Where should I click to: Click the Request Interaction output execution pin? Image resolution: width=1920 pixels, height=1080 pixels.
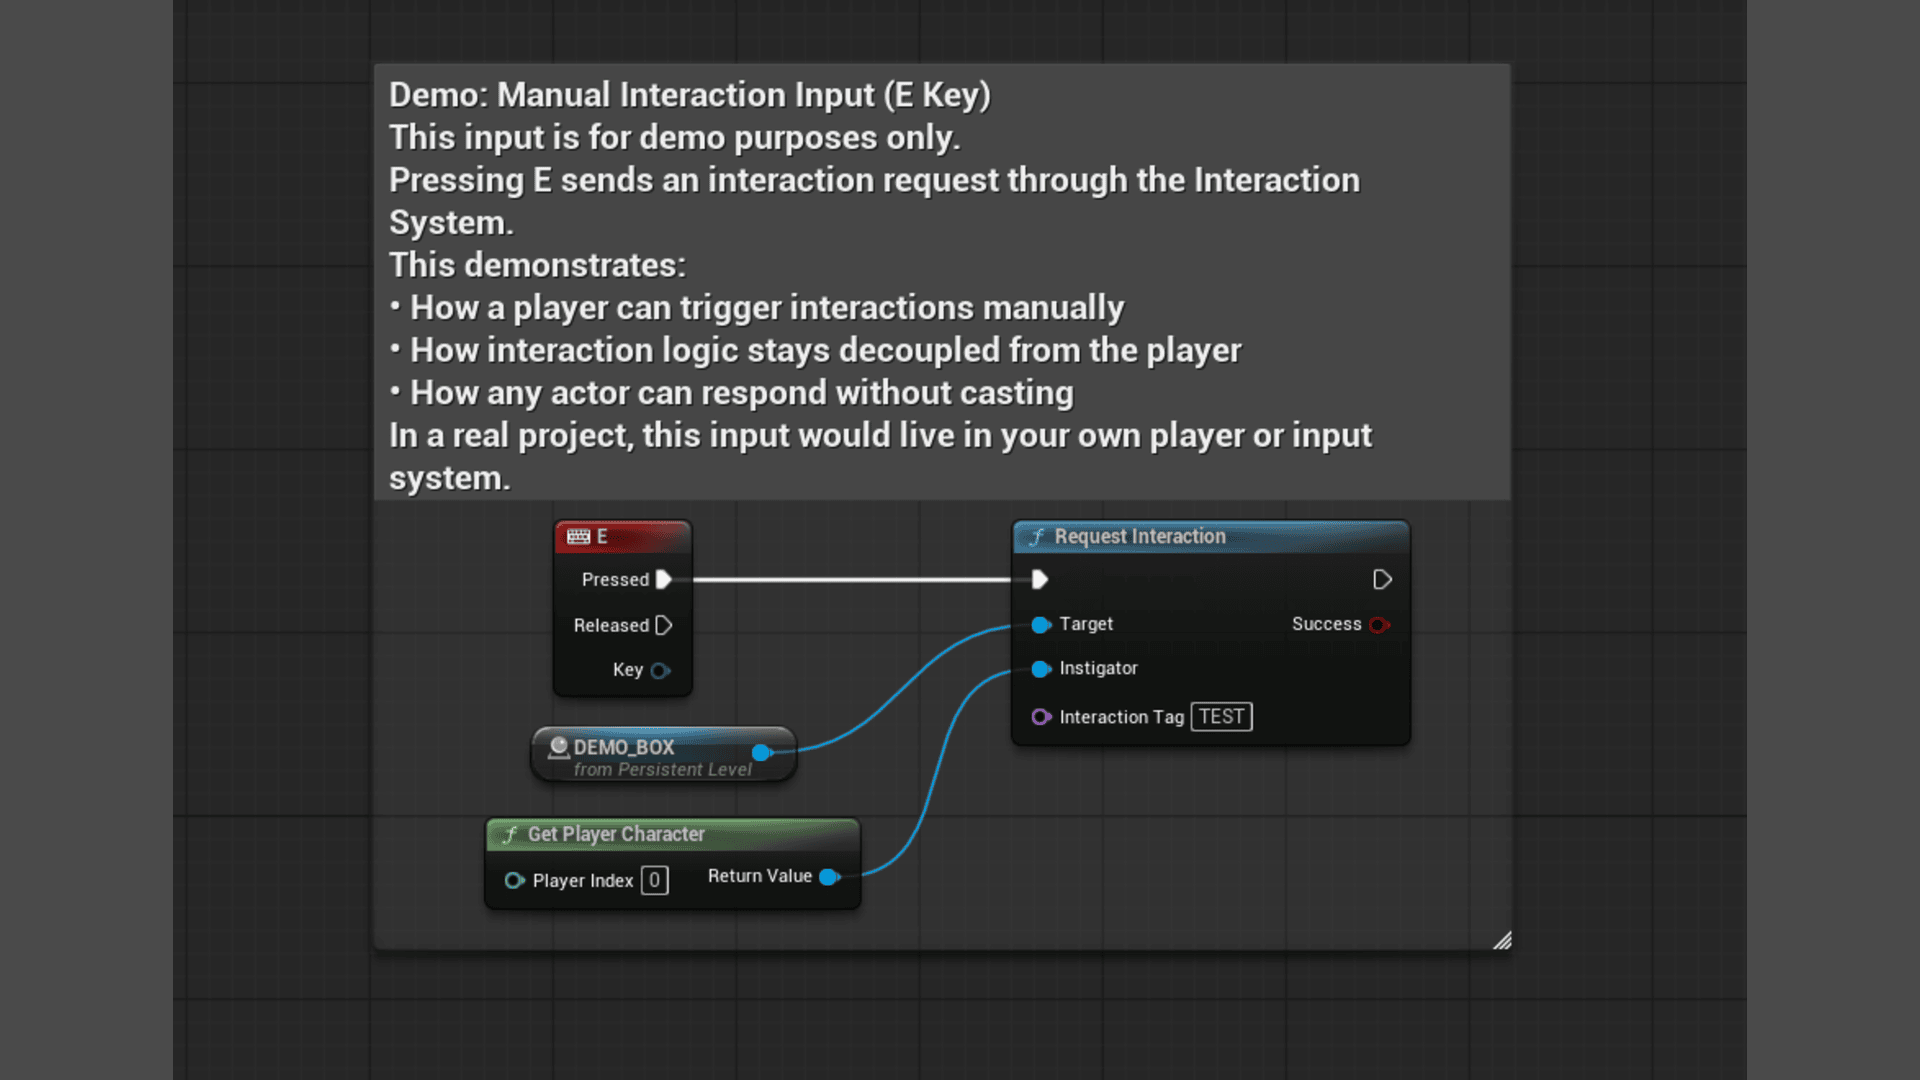click(1382, 580)
